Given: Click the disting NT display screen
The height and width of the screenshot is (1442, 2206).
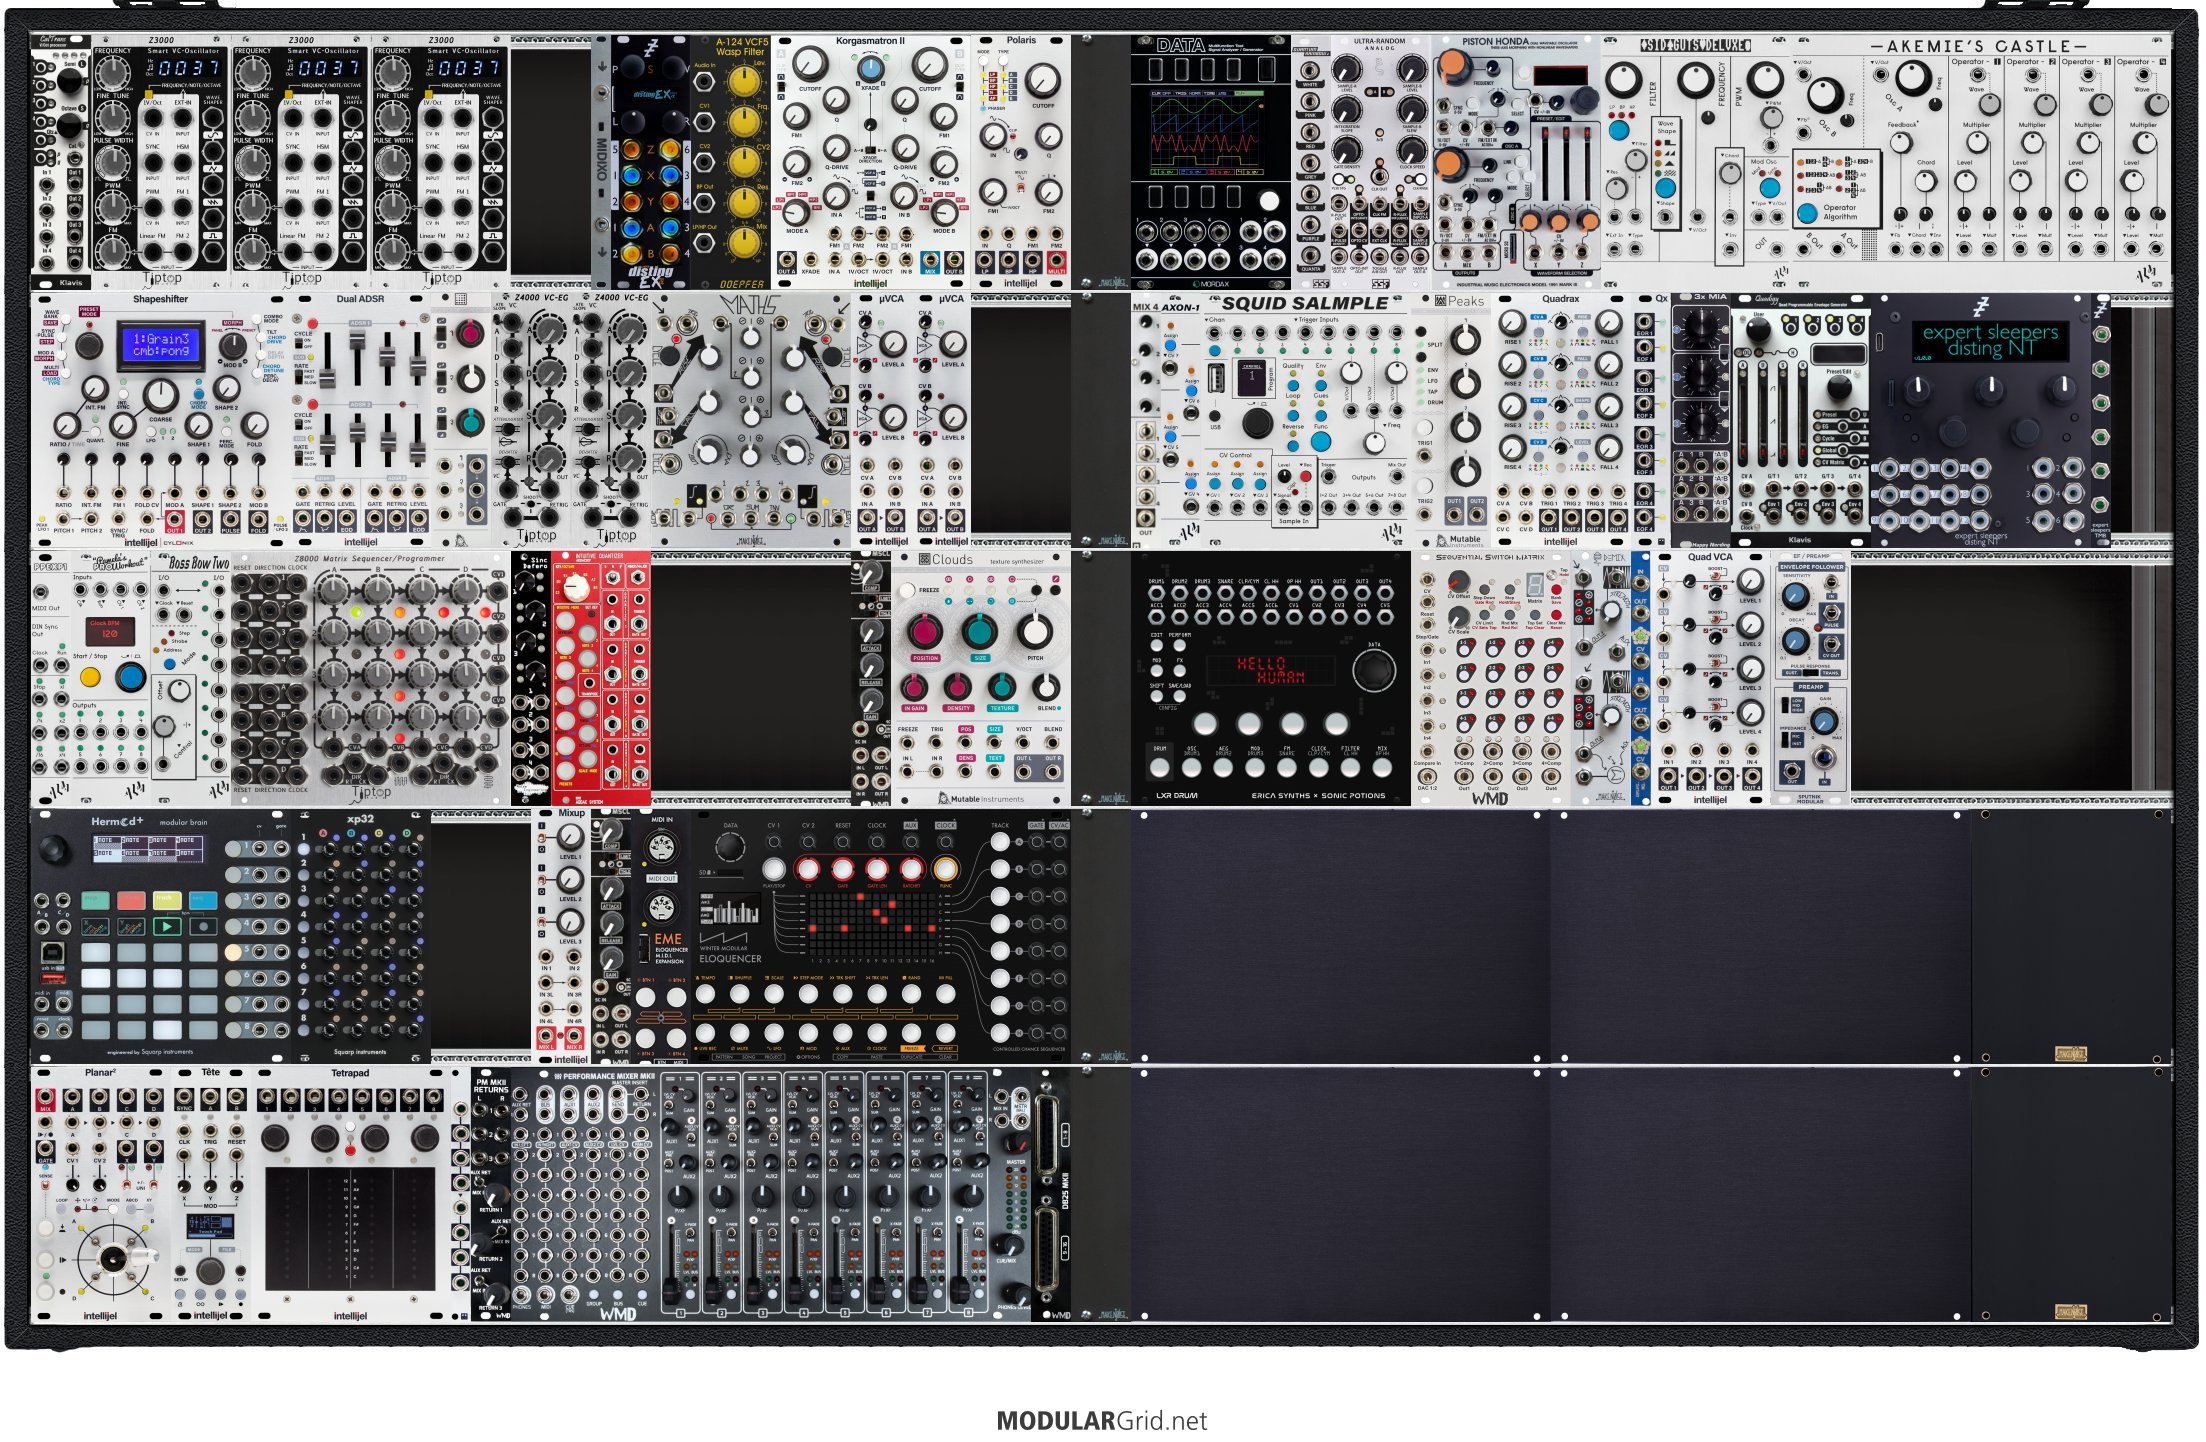Looking at the screenshot, I should (1989, 341).
